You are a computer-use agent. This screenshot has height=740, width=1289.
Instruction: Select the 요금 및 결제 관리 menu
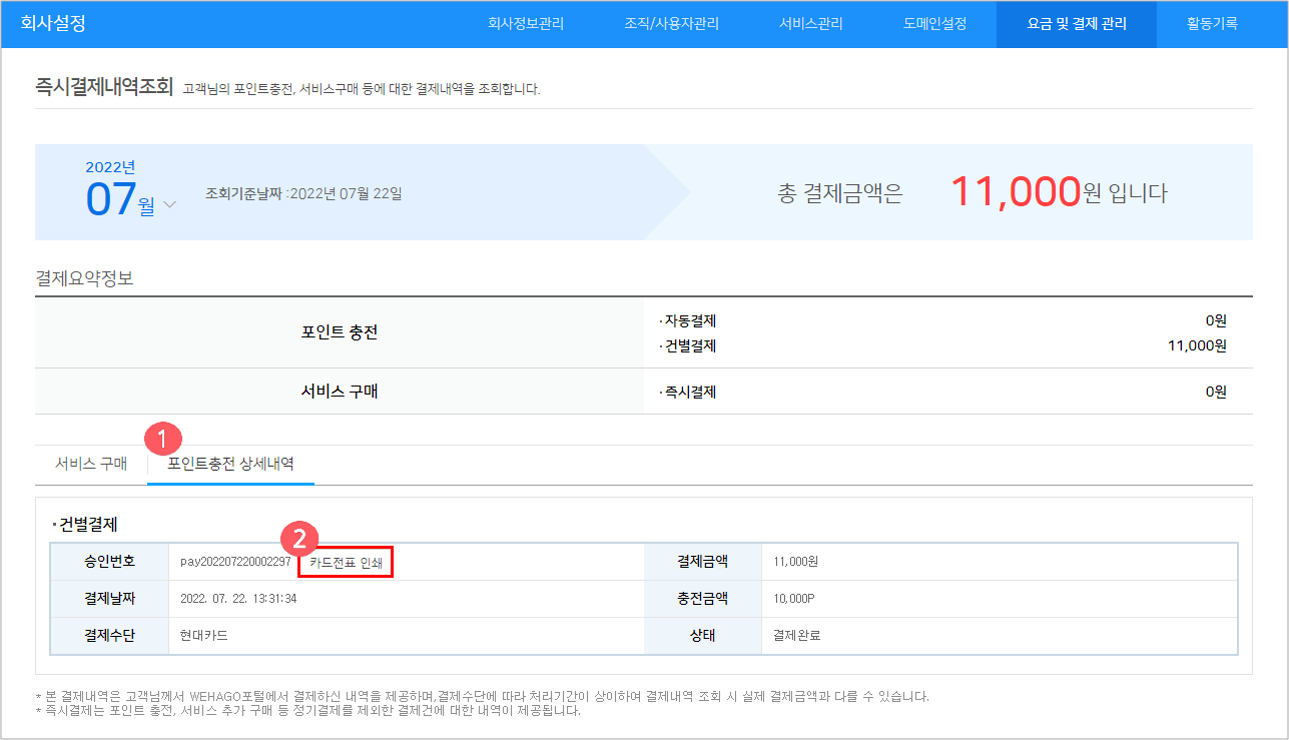click(1076, 24)
